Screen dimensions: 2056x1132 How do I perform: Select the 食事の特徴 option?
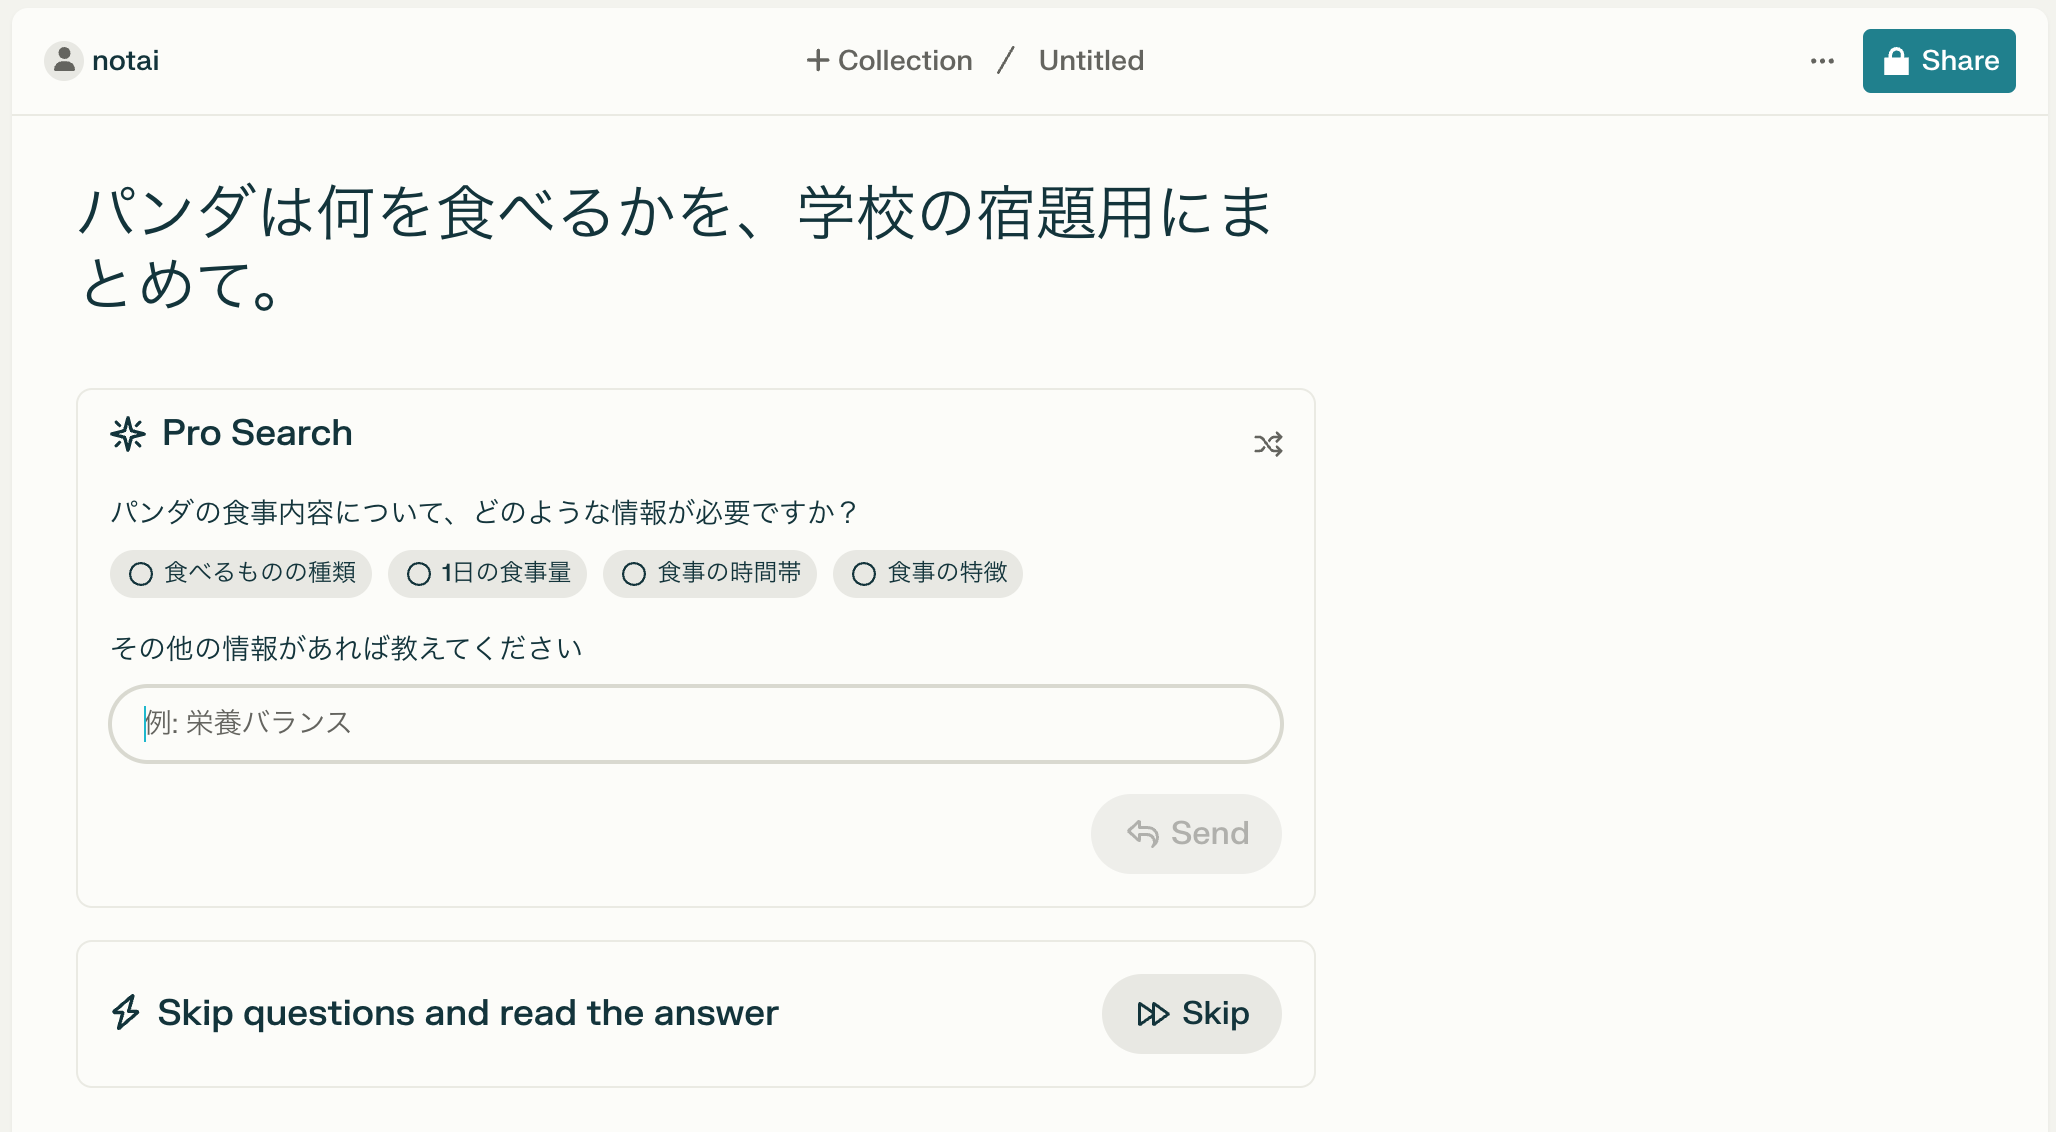(928, 573)
